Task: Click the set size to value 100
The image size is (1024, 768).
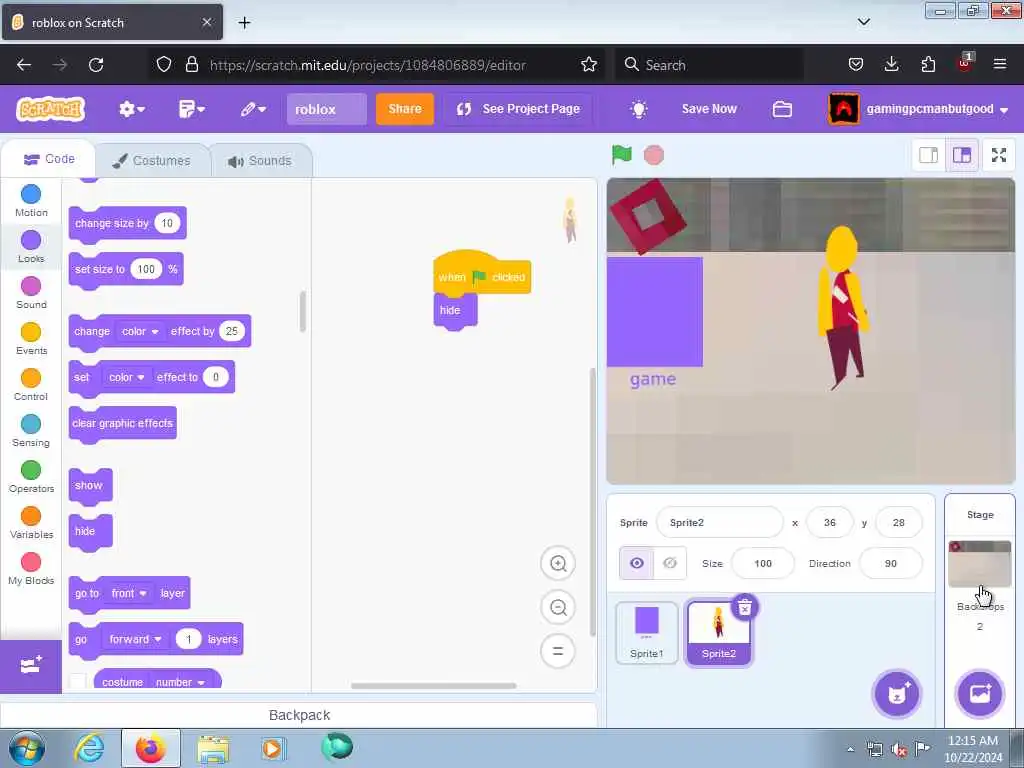Action: click(146, 269)
